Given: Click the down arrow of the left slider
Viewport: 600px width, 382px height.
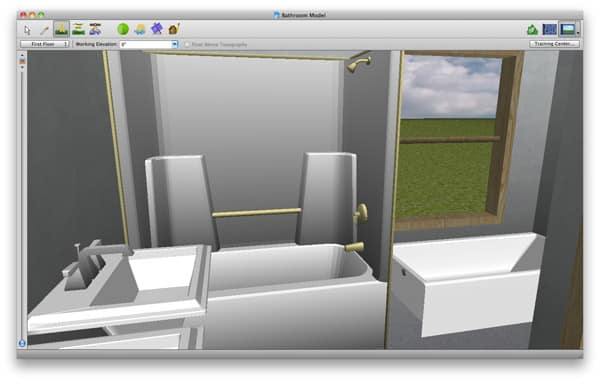Looking at the screenshot, I should pyautogui.click(x=22, y=67).
